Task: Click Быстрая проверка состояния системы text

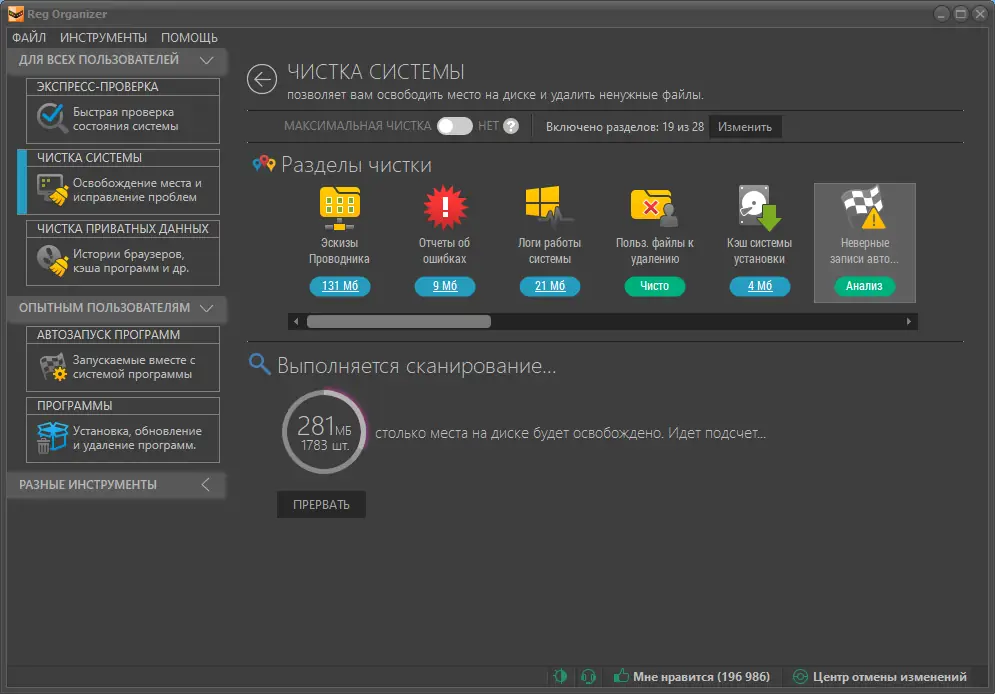Action: [x=126, y=119]
